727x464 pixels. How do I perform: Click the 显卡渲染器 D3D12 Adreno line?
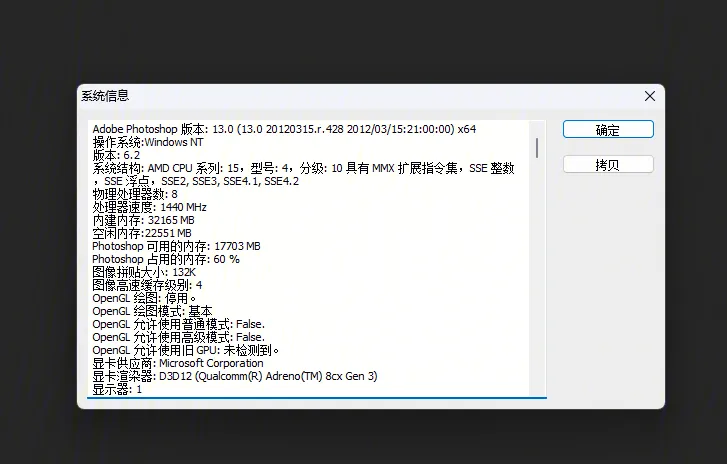pyautogui.click(x=235, y=376)
